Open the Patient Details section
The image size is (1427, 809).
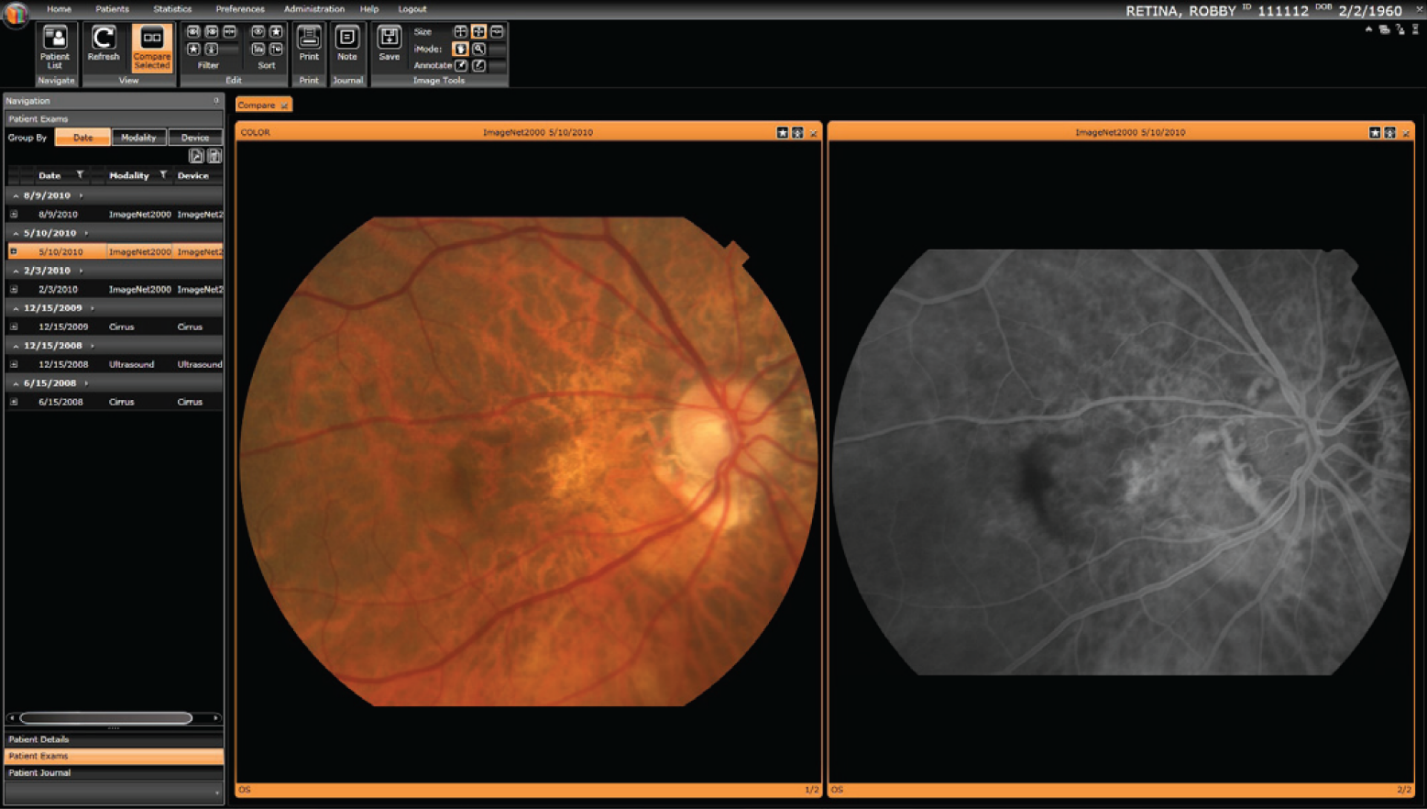tap(114, 739)
